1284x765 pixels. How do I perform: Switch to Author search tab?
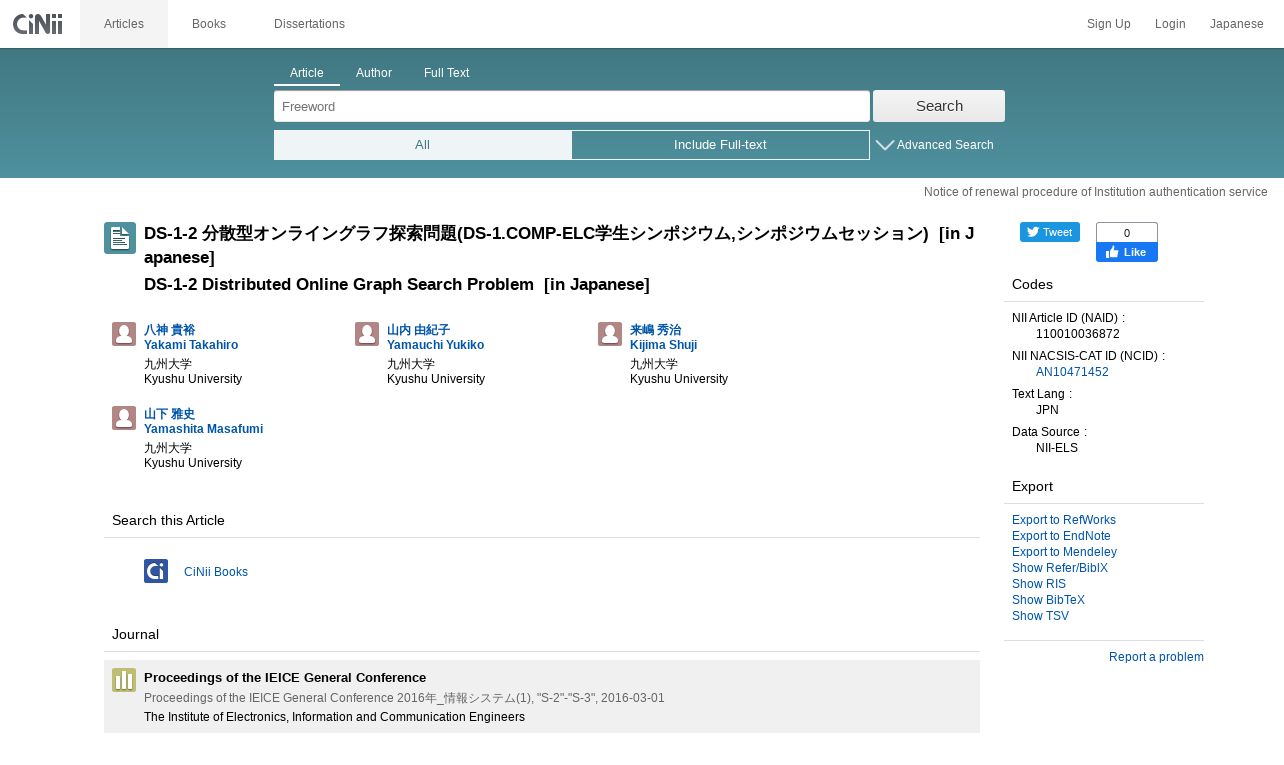tap(374, 73)
